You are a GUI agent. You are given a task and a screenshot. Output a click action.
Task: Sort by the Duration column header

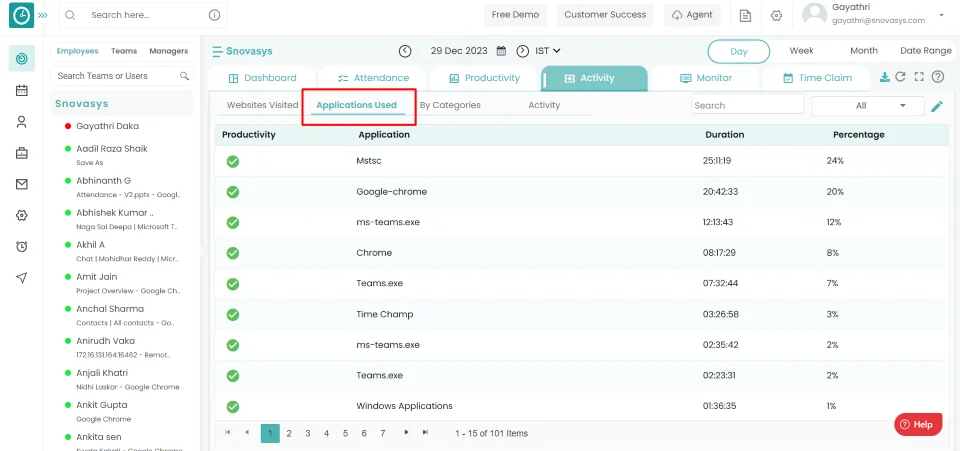724,135
